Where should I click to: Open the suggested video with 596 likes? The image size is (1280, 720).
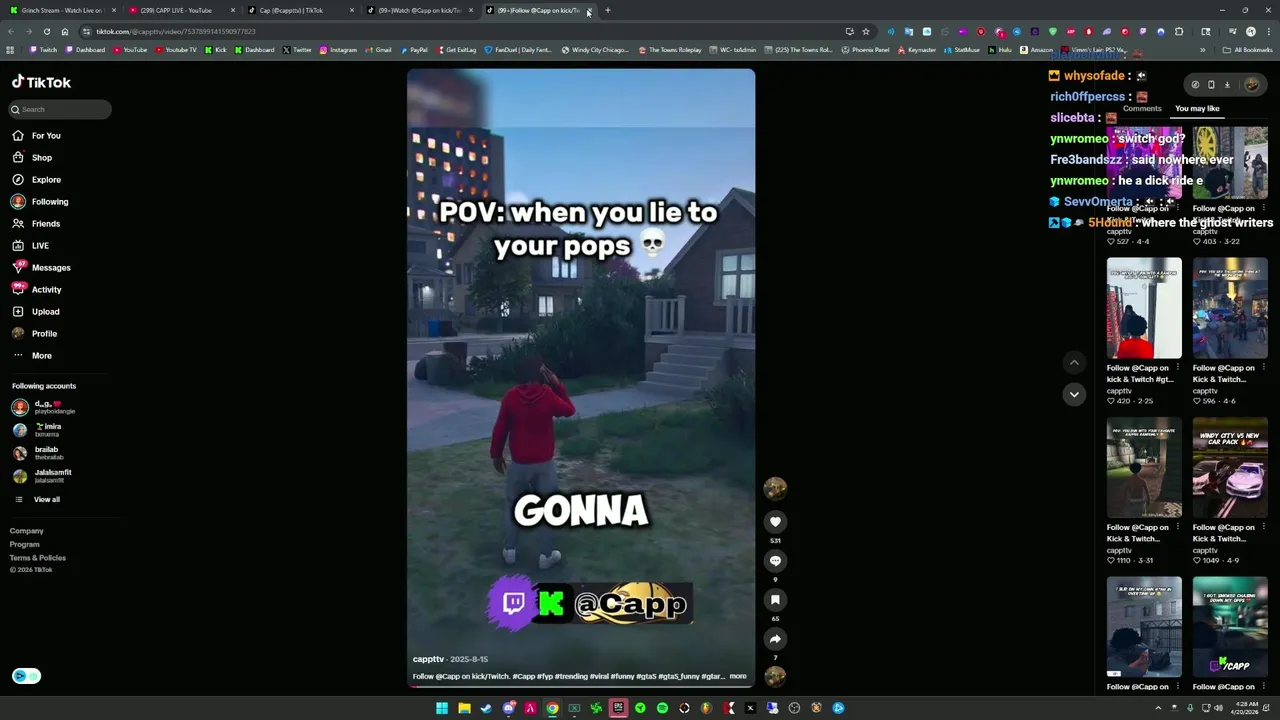coord(1230,308)
